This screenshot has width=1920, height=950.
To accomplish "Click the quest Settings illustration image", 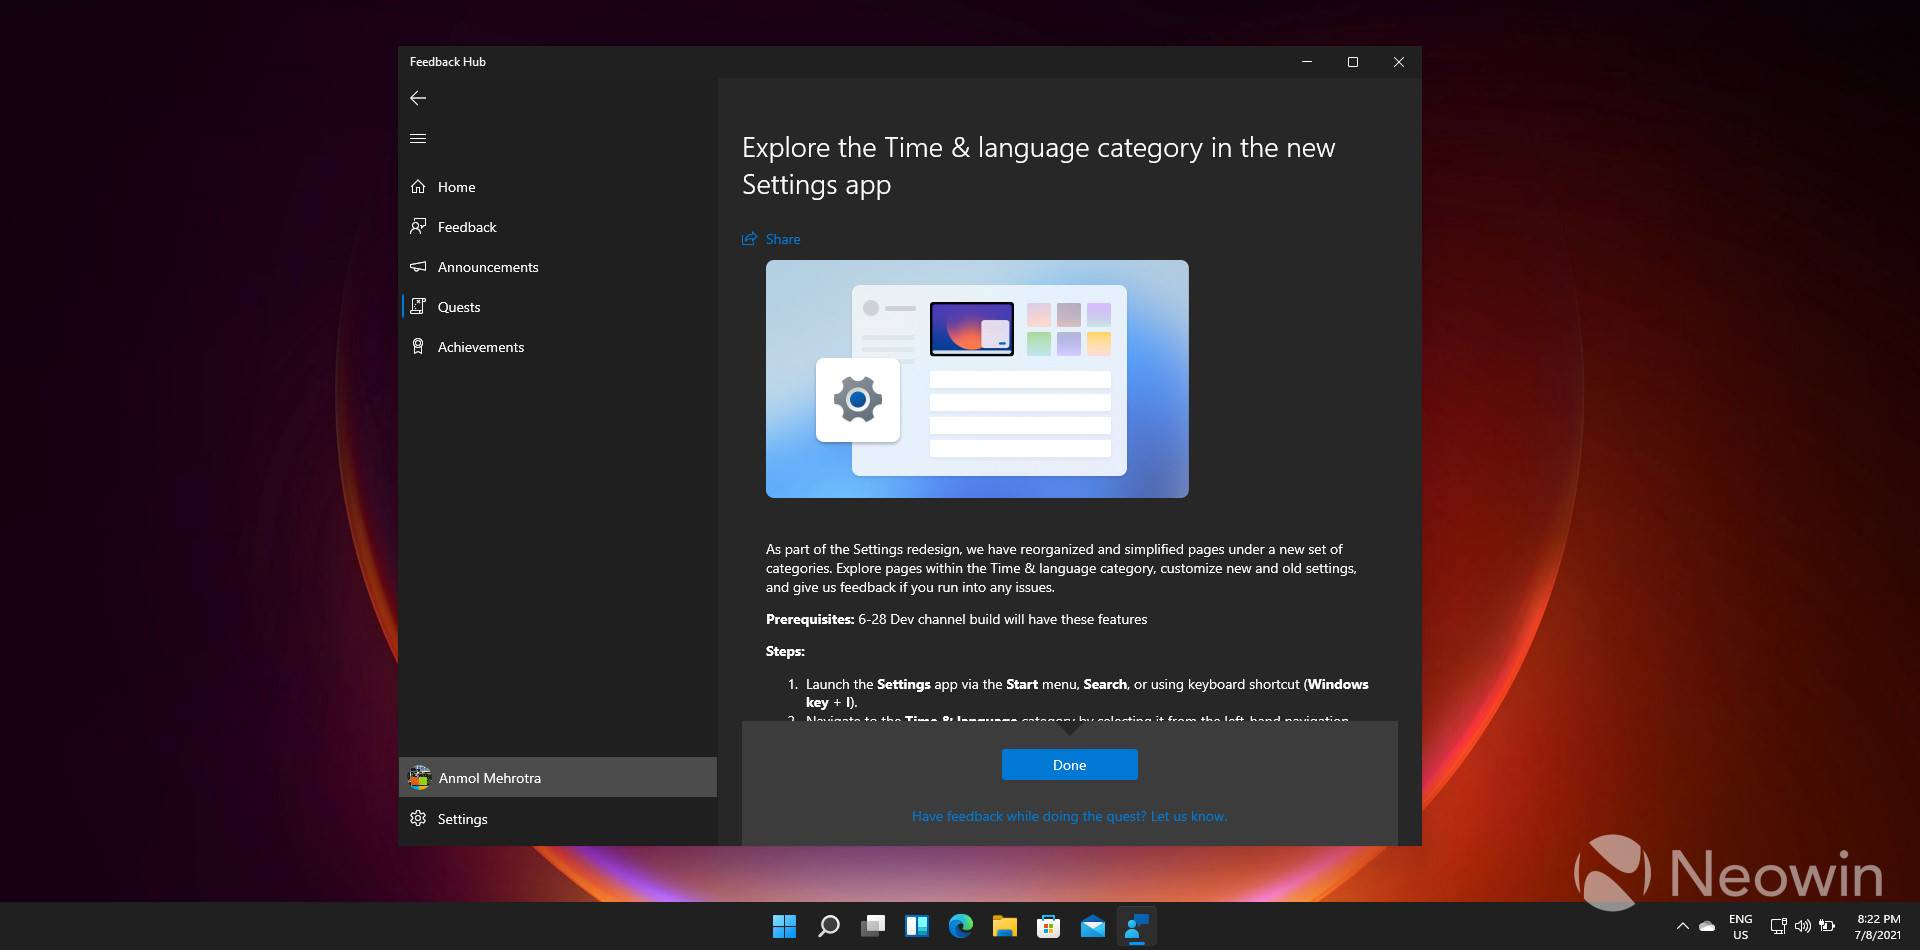I will click(977, 379).
